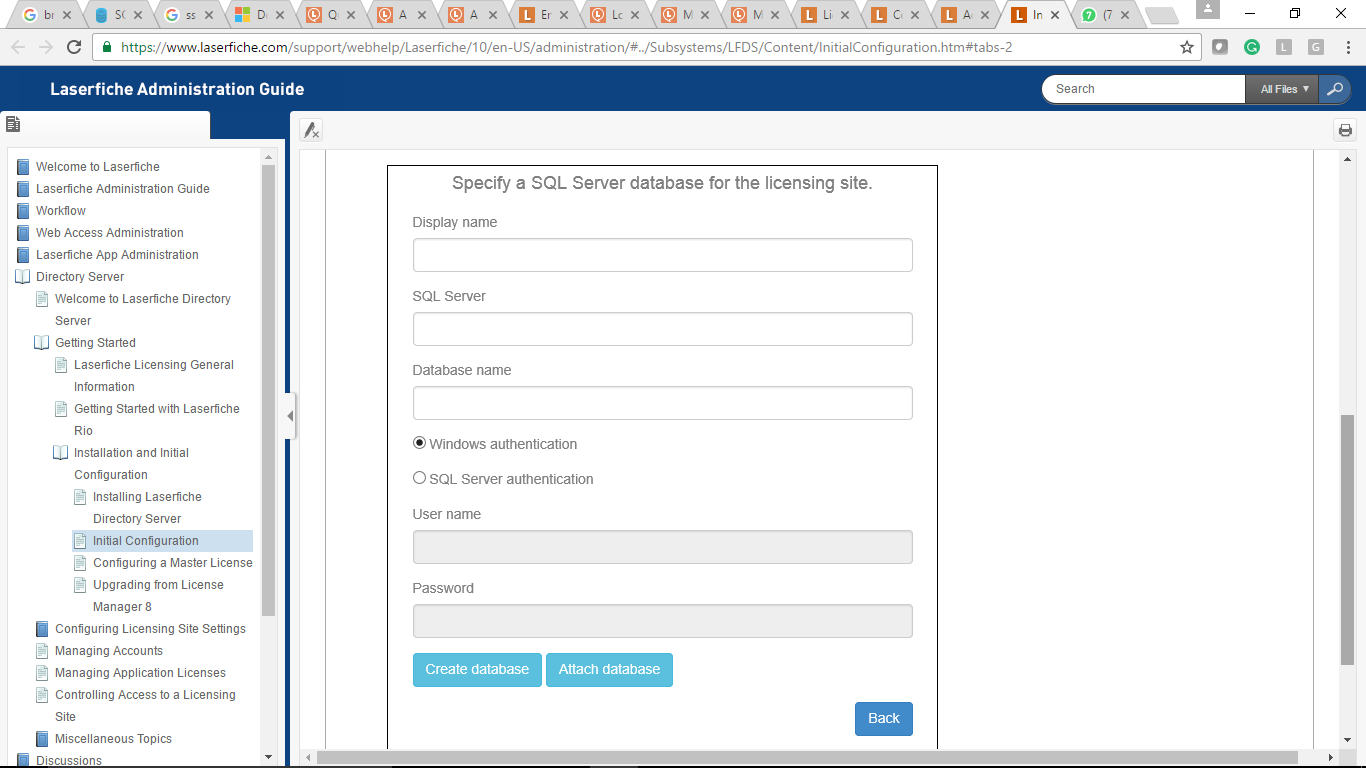The width and height of the screenshot is (1366, 768).
Task: Print the topic with the printer icon
Action: 1345,130
